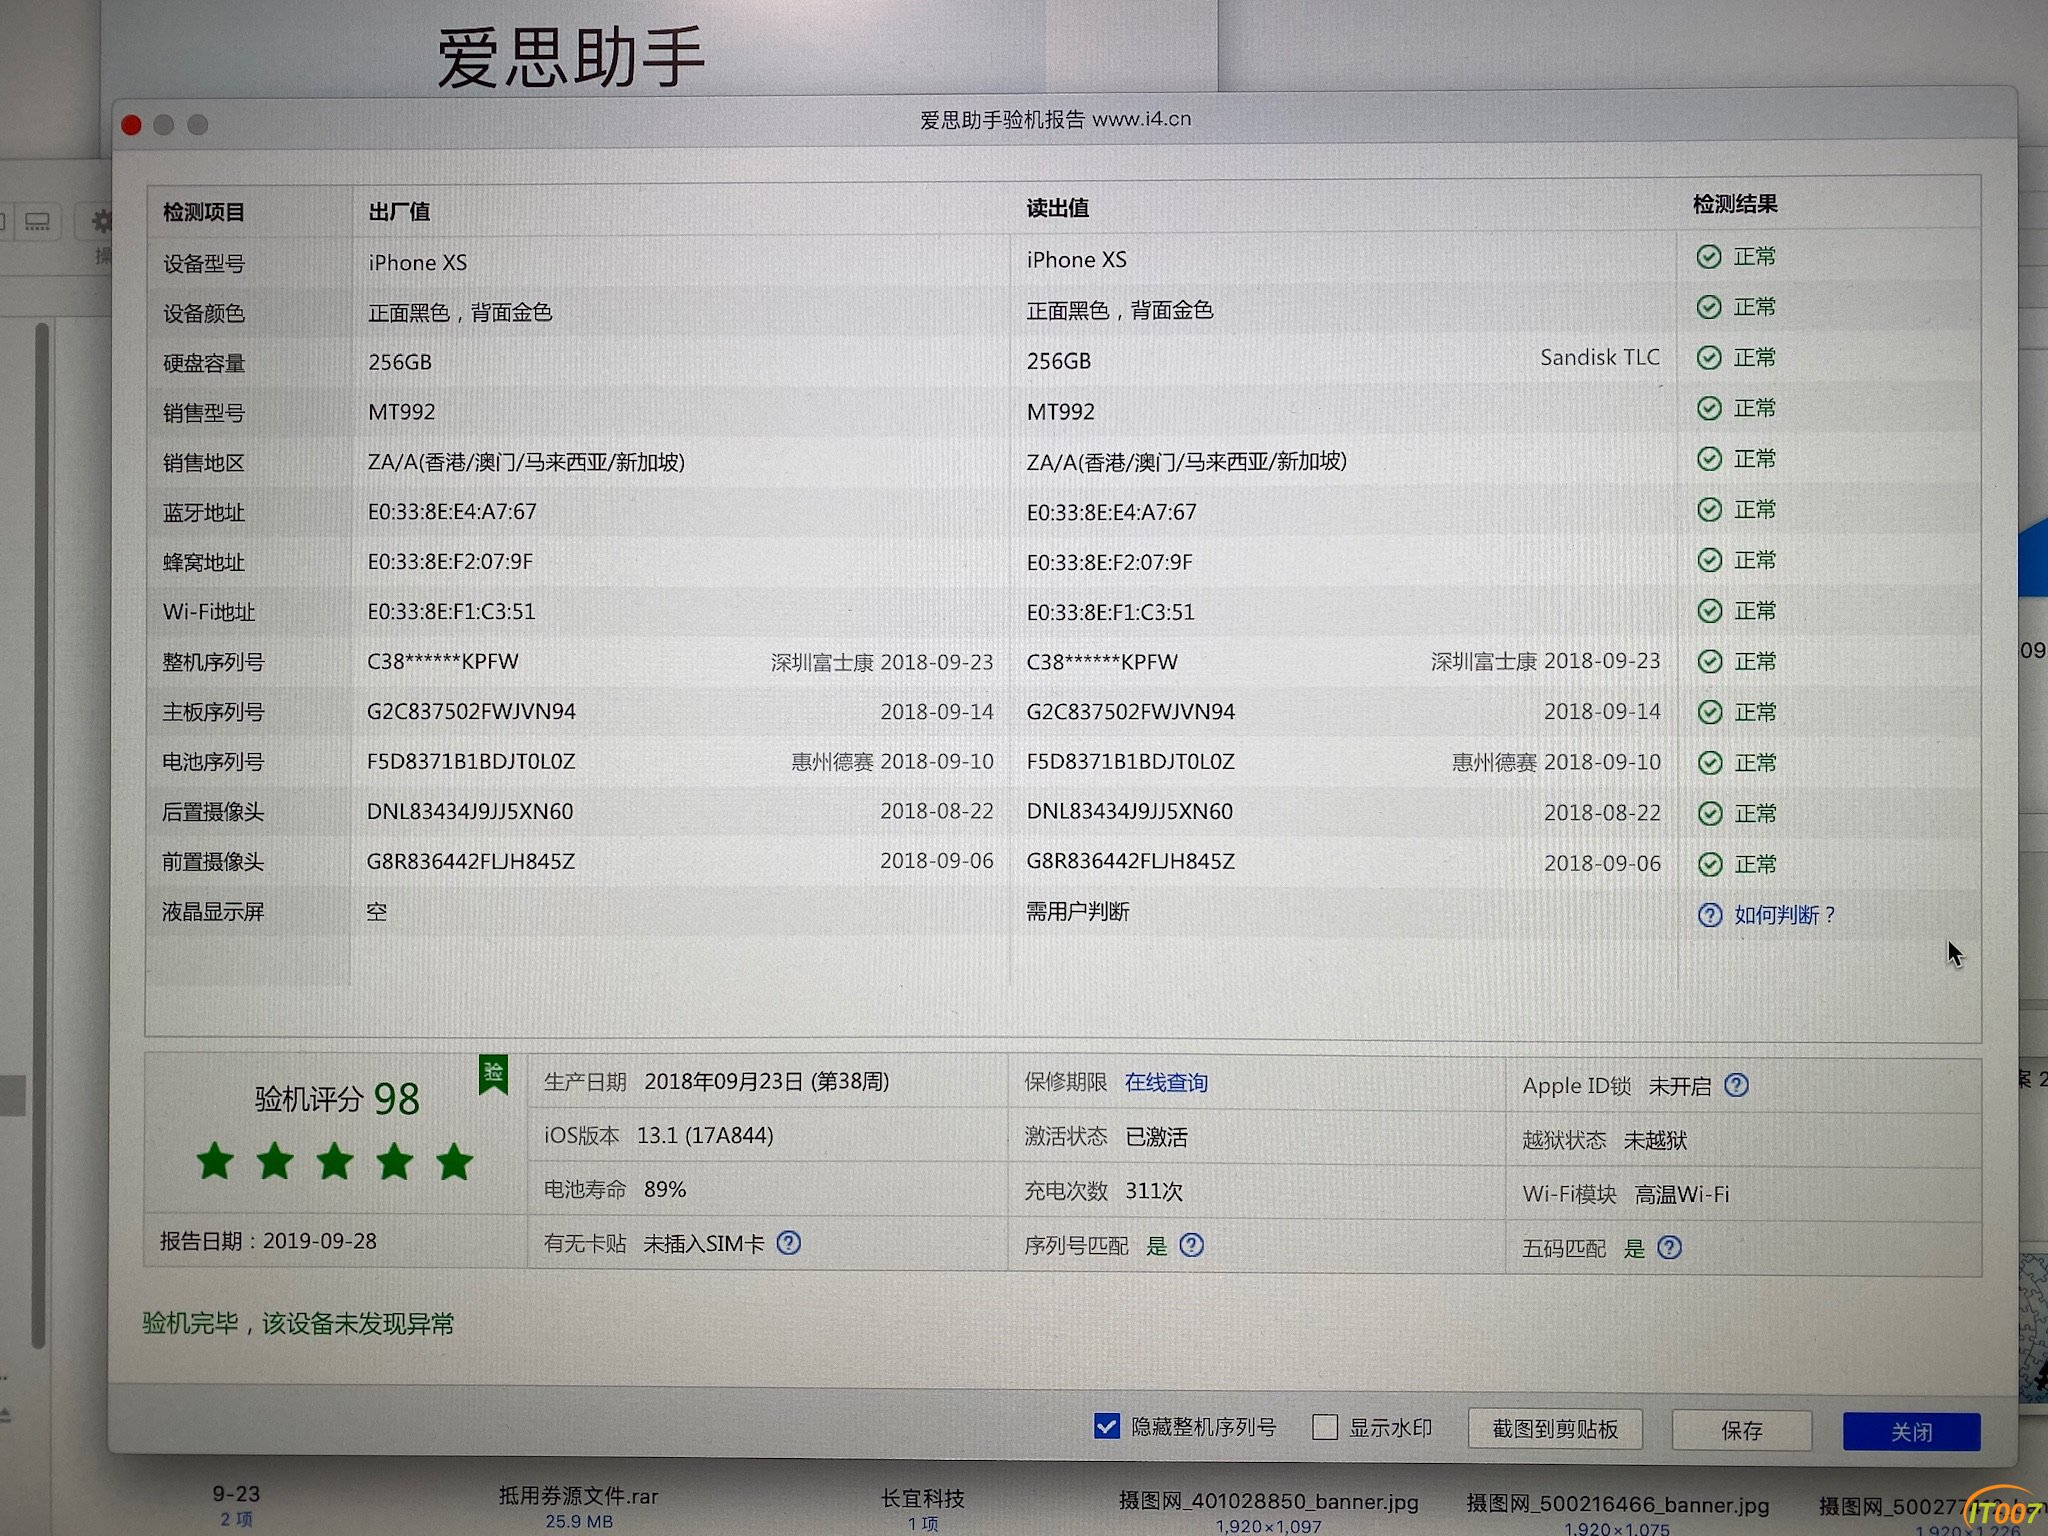Click the iOS版本 value 13.1 (17A844)
Image resolution: width=2048 pixels, height=1536 pixels.
click(x=705, y=1136)
